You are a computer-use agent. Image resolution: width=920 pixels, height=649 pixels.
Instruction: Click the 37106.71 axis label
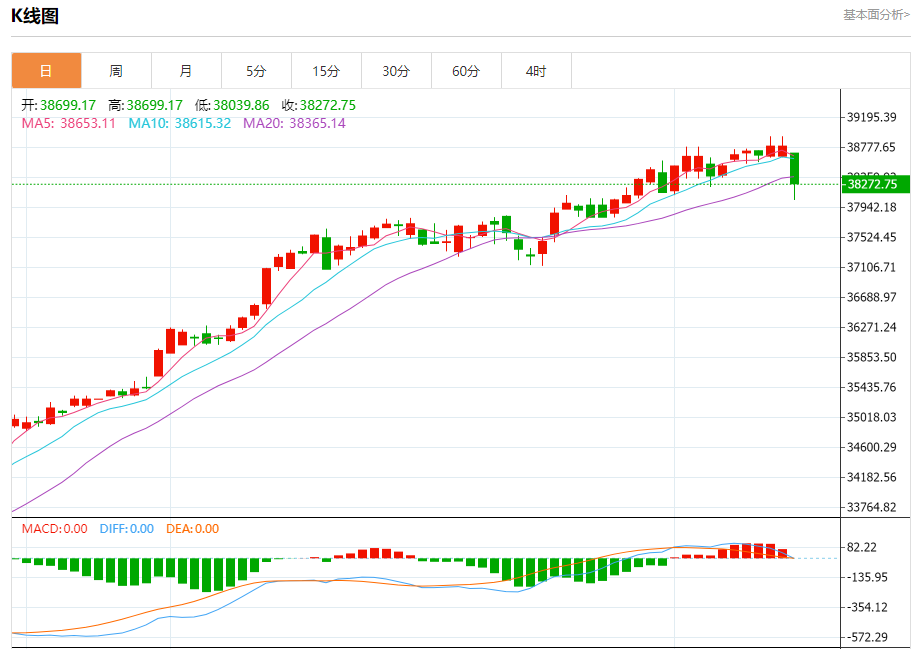(871, 267)
